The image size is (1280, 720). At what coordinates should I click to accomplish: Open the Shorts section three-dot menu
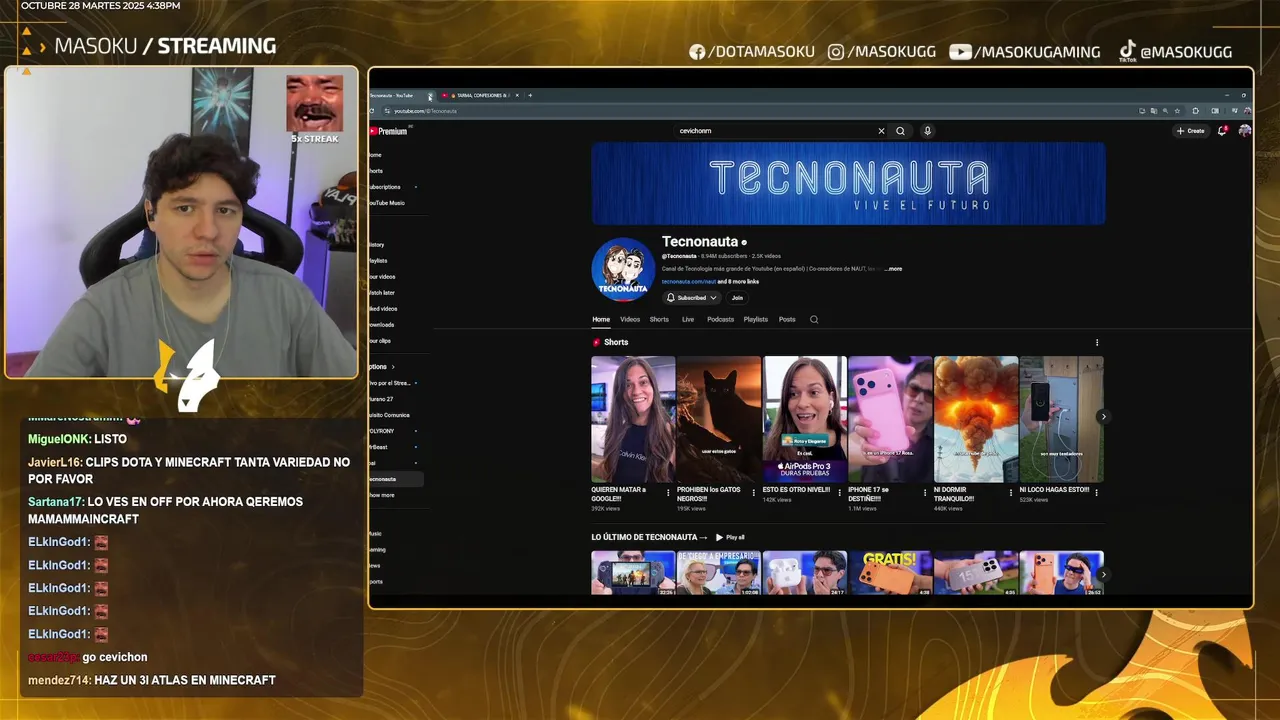1097,343
